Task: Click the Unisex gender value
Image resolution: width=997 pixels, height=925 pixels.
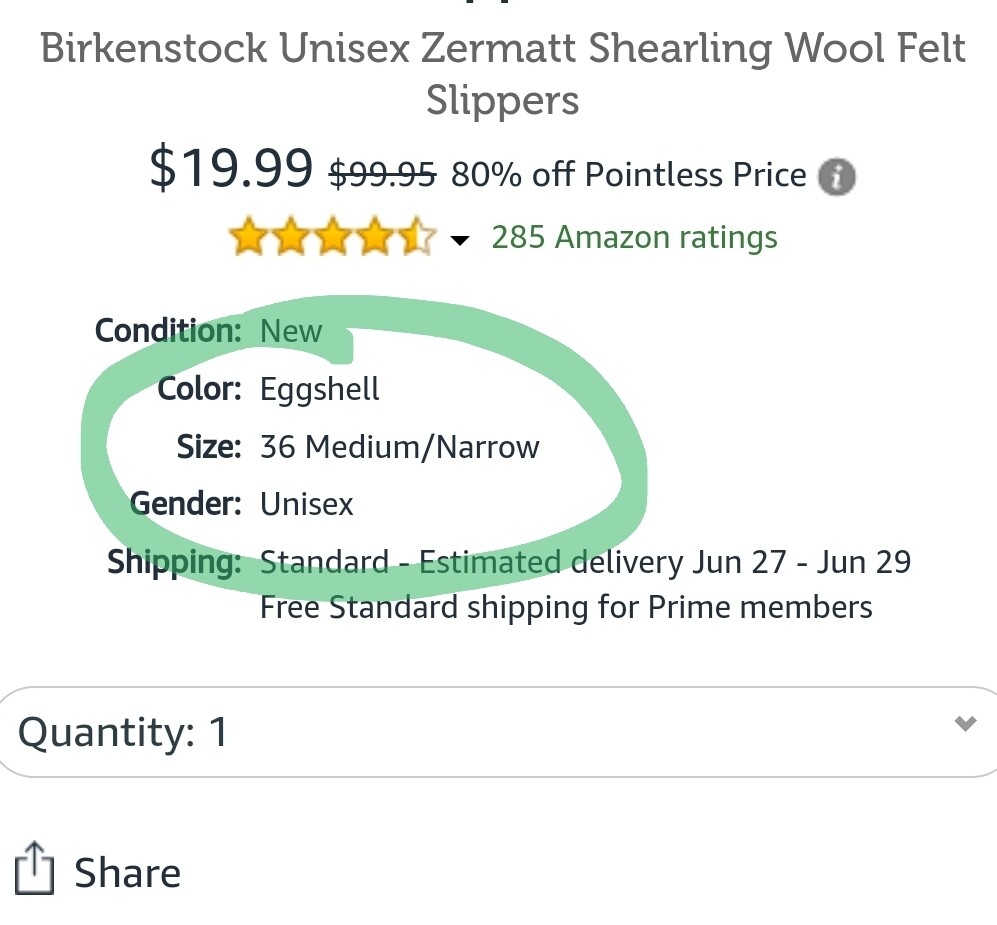Action: [307, 504]
